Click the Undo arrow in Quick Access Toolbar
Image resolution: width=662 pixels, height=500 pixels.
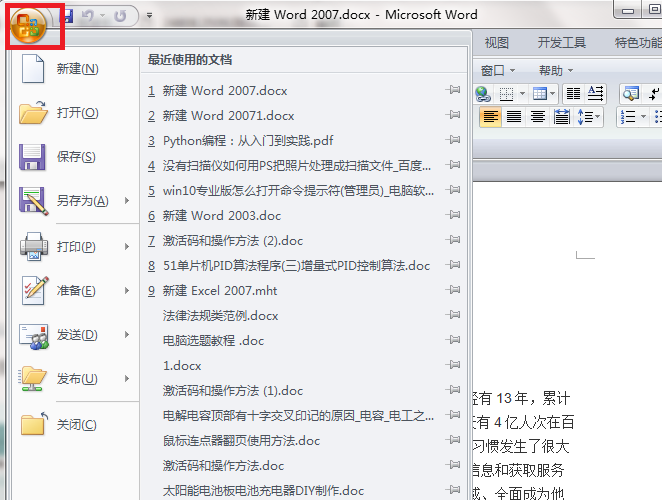(x=87, y=16)
